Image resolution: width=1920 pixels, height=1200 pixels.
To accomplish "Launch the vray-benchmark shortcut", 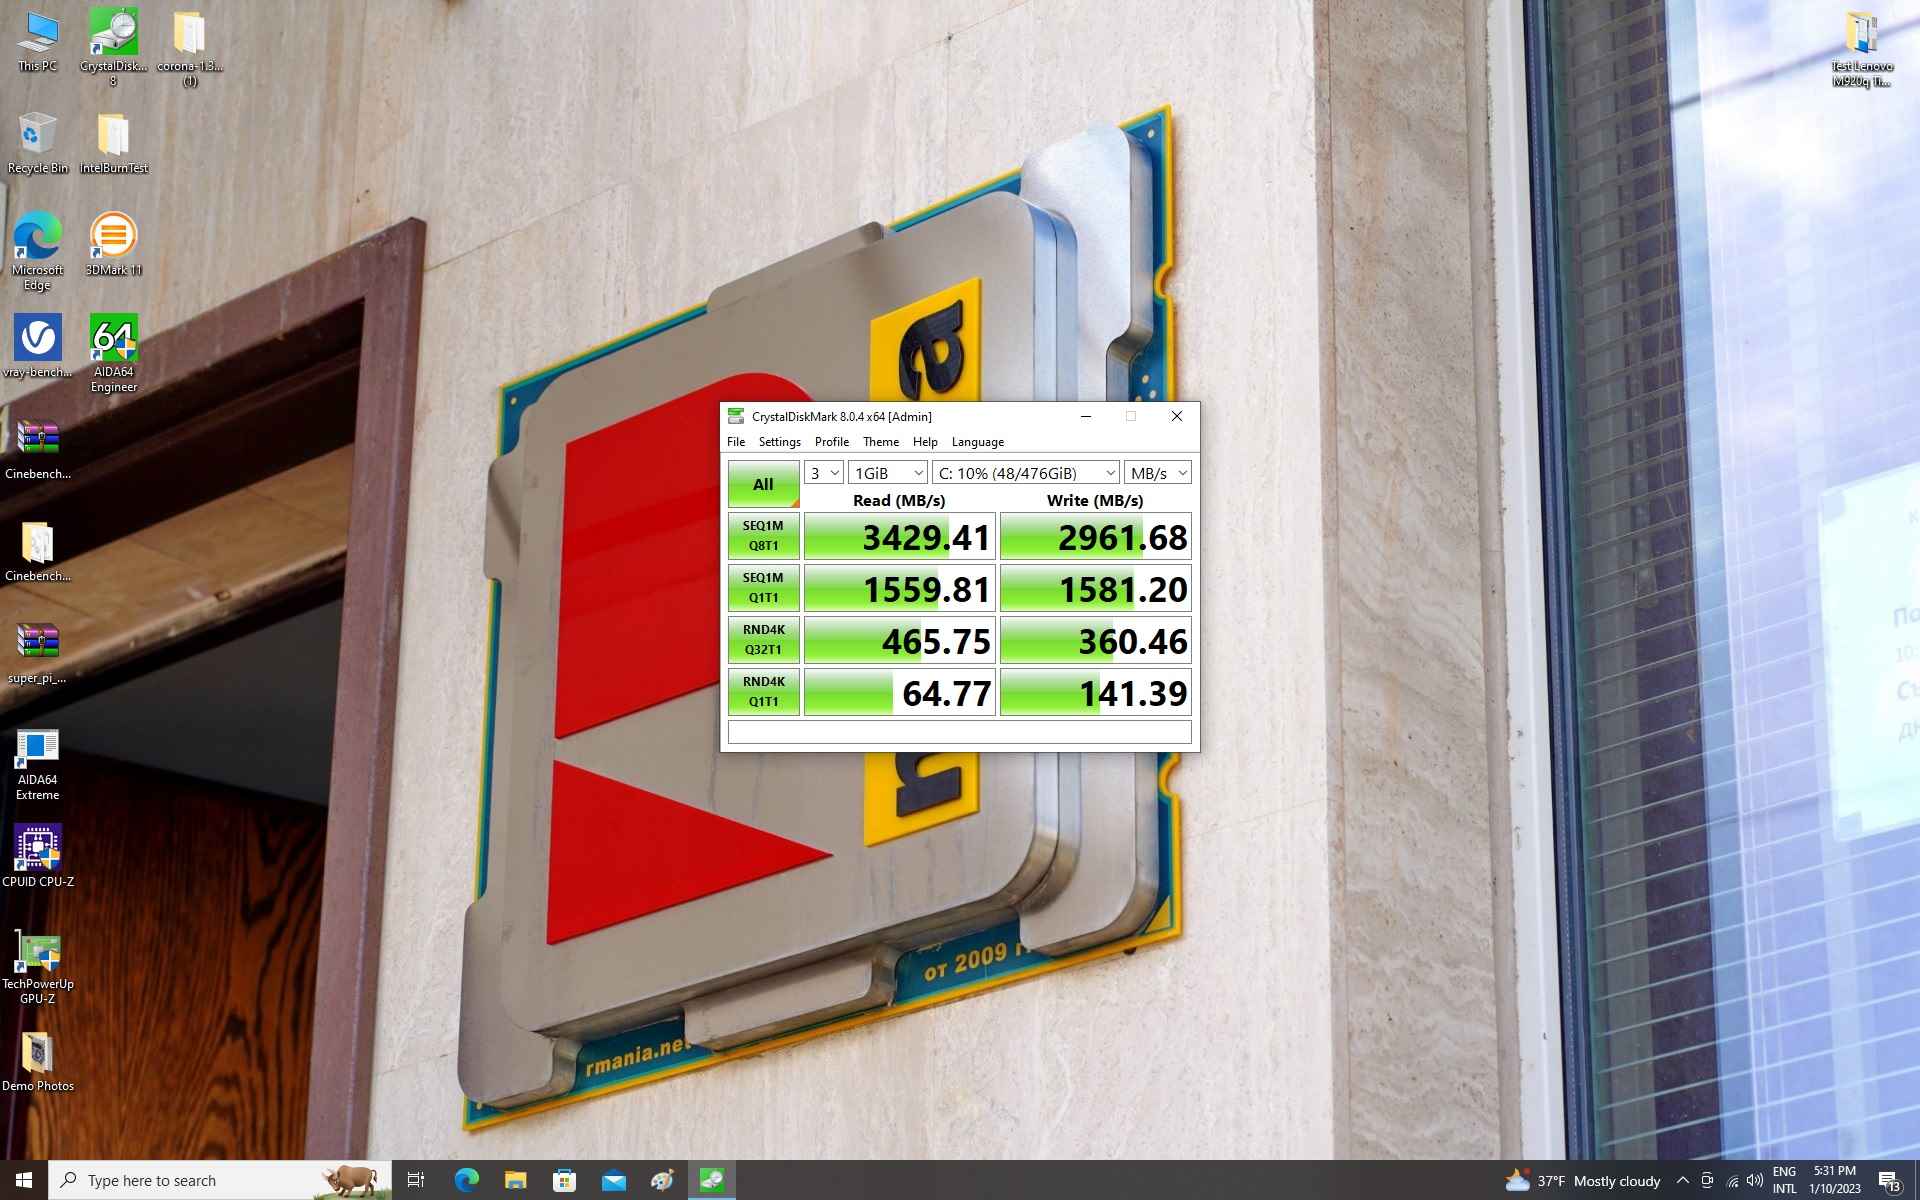I will (37, 347).
